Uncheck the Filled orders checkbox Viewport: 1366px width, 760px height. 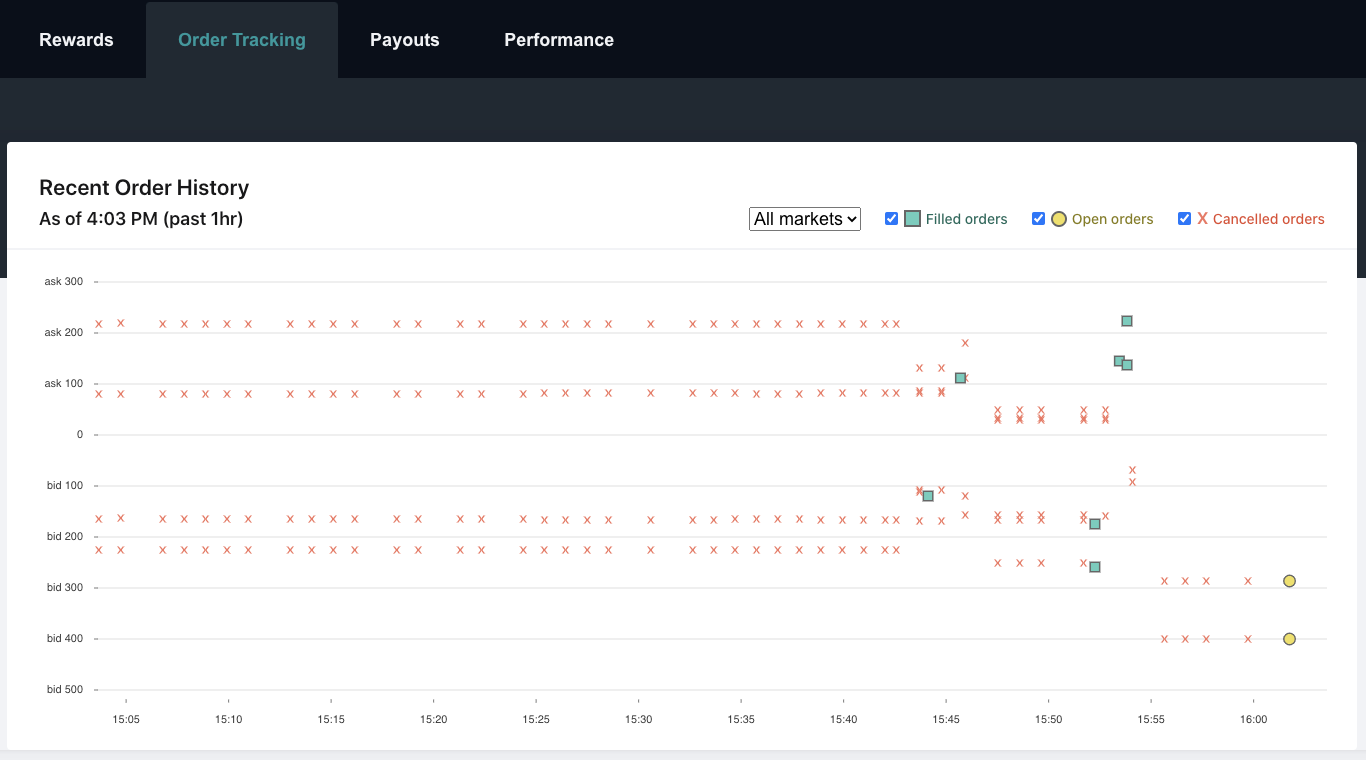891,219
